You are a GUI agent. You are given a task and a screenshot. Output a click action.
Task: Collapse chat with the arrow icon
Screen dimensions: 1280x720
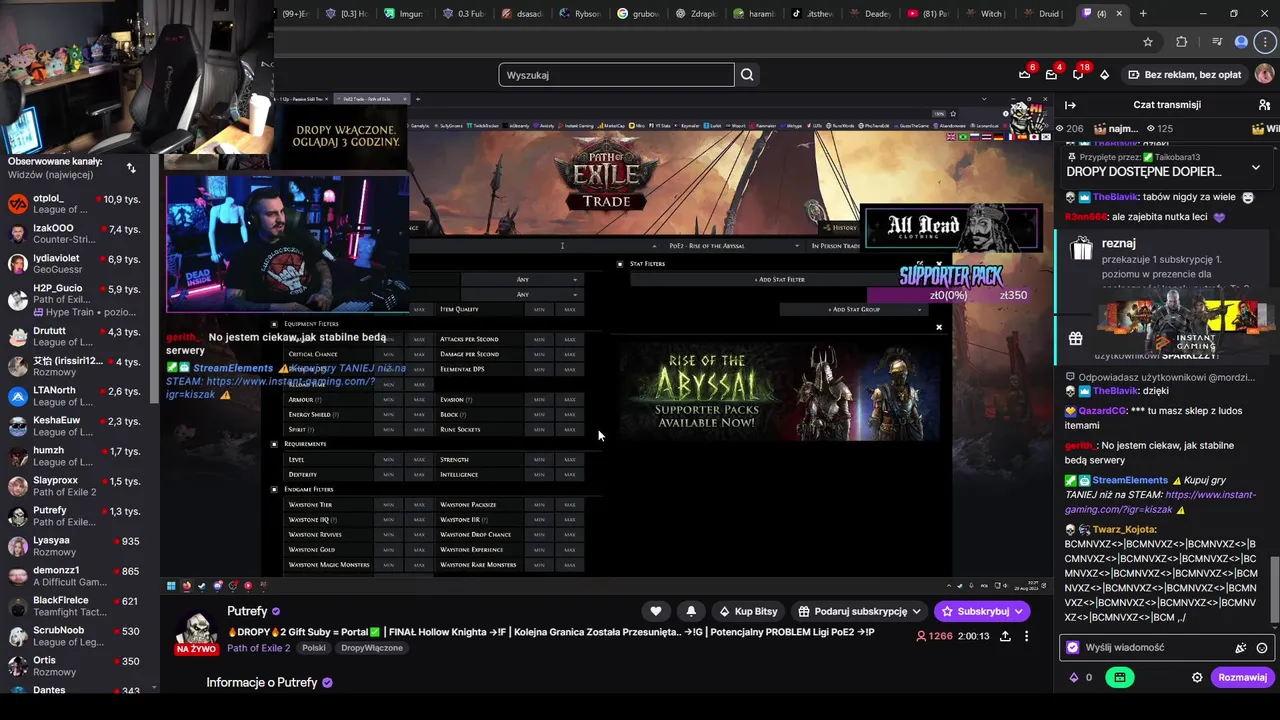tap(1070, 105)
